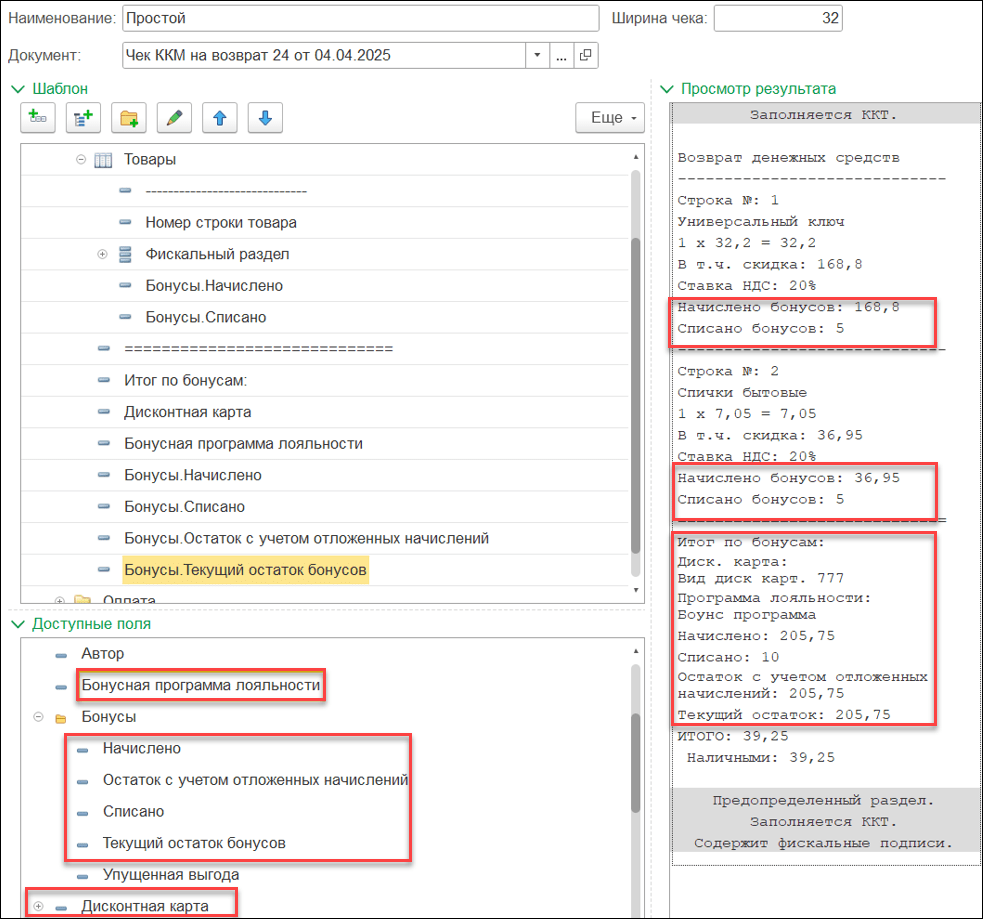Viewport: 983px width, 919px height.
Task: Move template item down with blue arrow
Action: [x=264, y=118]
